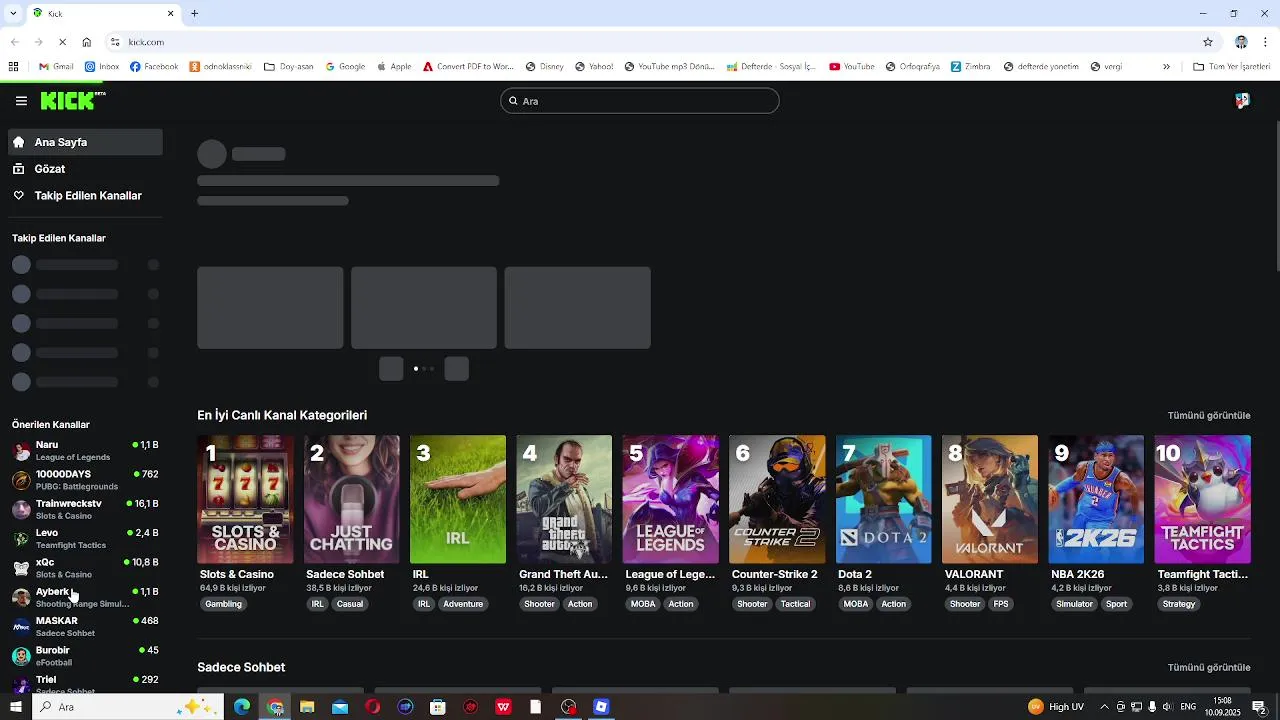The width and height of the screenshot is (1280, 720).
Task: Close the Kick browser tab
Action: click(170, 13)
